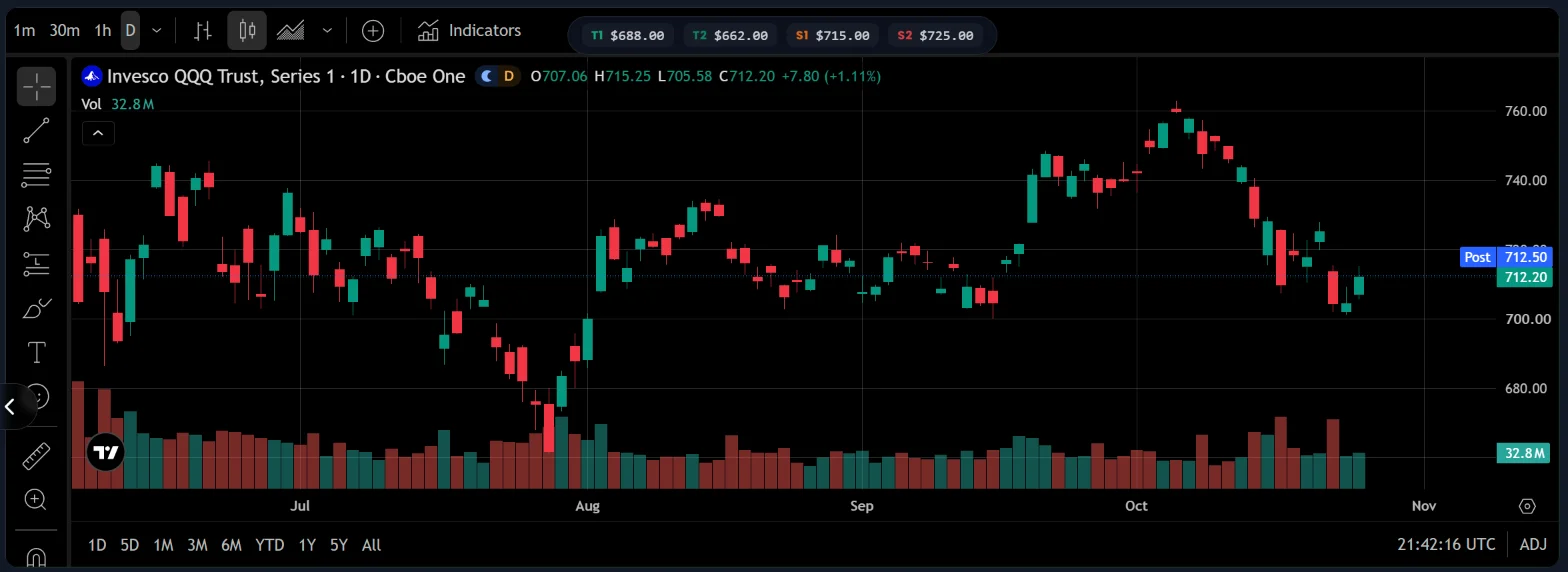
Task: Set the date range to 1D
Action: [97, 545]
